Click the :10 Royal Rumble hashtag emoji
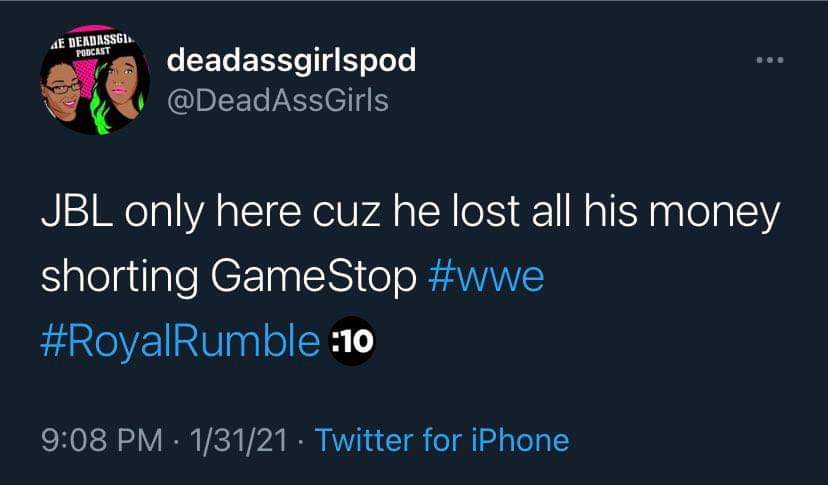Screen dimensions: 828x485 pos(352,341)
